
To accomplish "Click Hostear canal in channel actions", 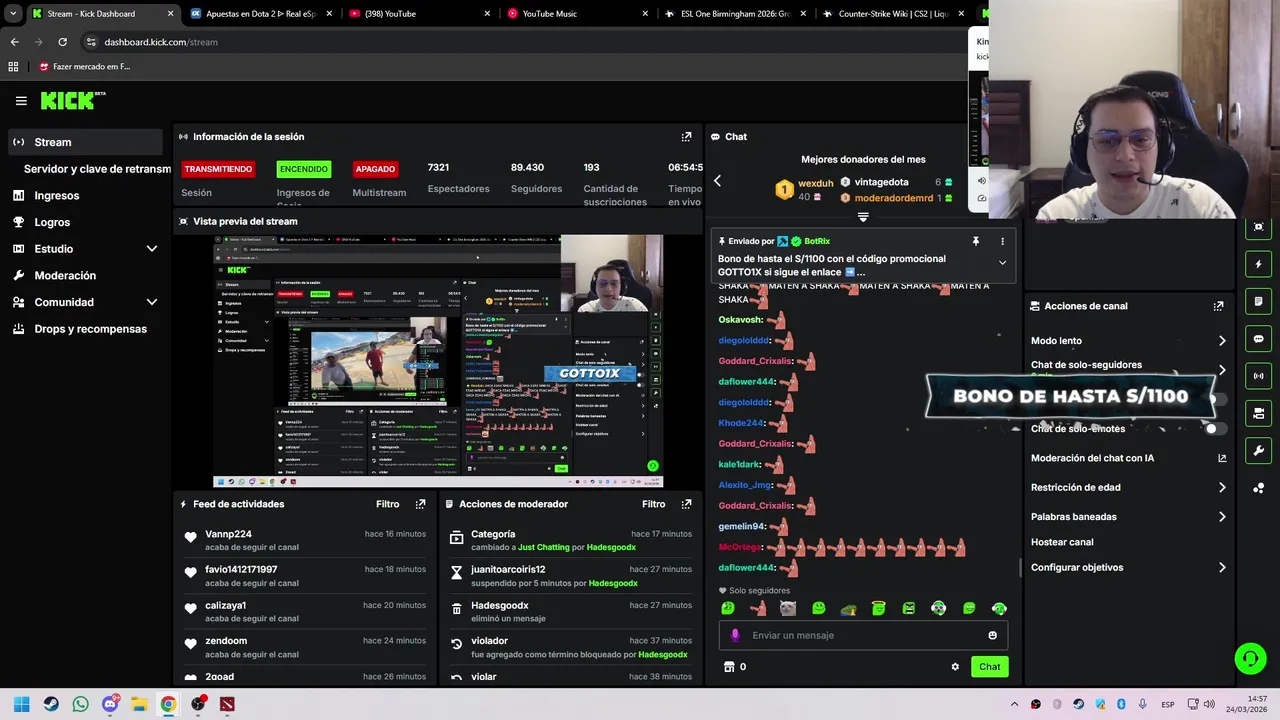I will pyautogui.click(x=1062, y=542).
